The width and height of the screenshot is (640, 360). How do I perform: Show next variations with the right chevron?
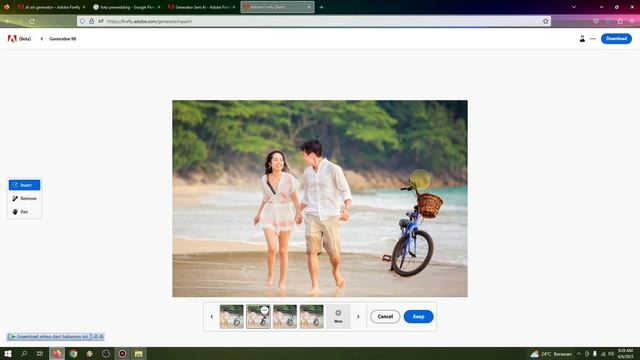click(358, 316)
